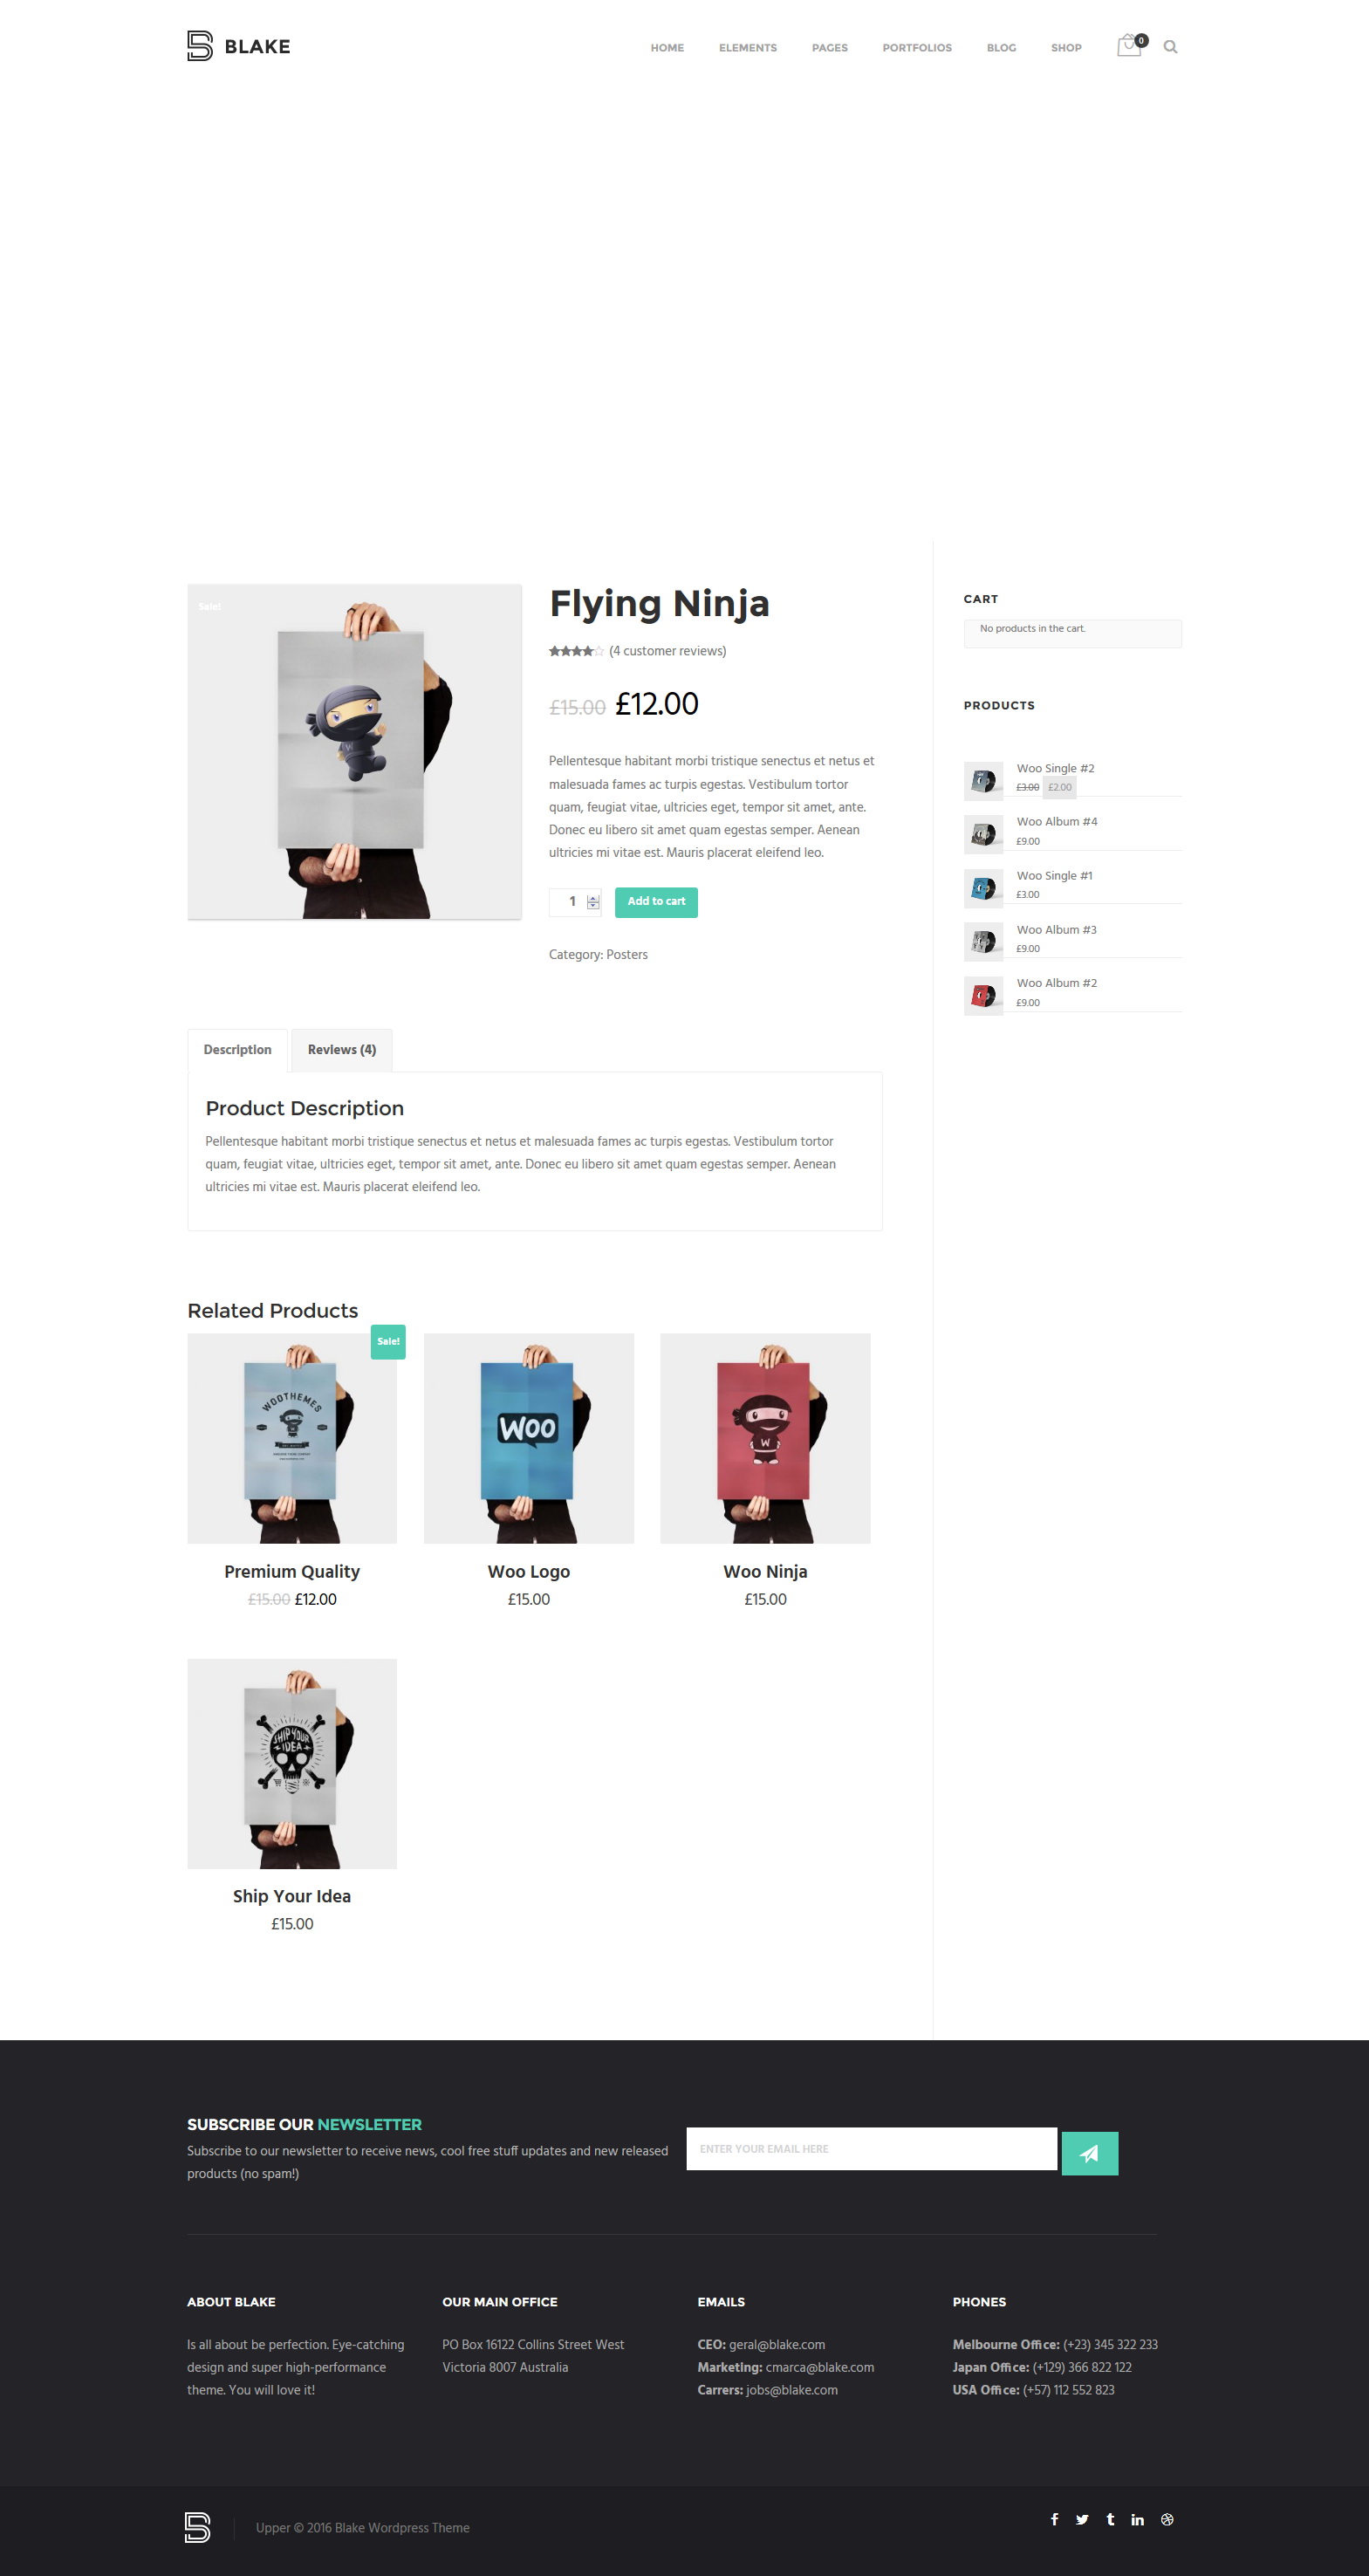Open Woo Album #4 in products sidebar
The width and height of the screenshot is (1369, 2576).
(x=1056, y=822)
